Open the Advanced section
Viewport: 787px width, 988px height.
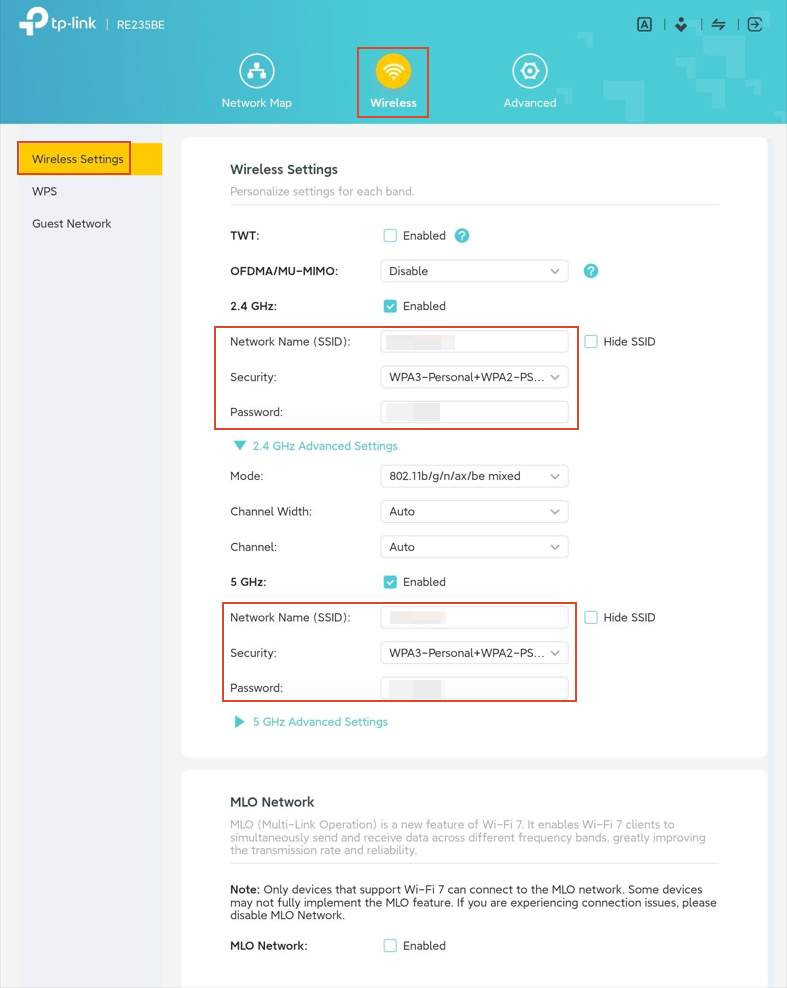tap(530, 82)
